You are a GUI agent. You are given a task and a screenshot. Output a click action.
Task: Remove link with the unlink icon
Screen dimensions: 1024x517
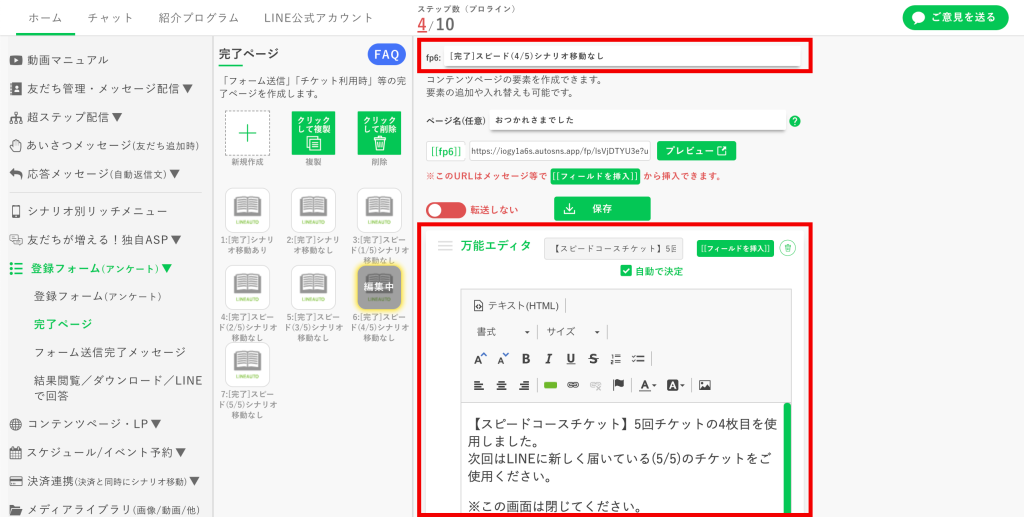point(595,385)
